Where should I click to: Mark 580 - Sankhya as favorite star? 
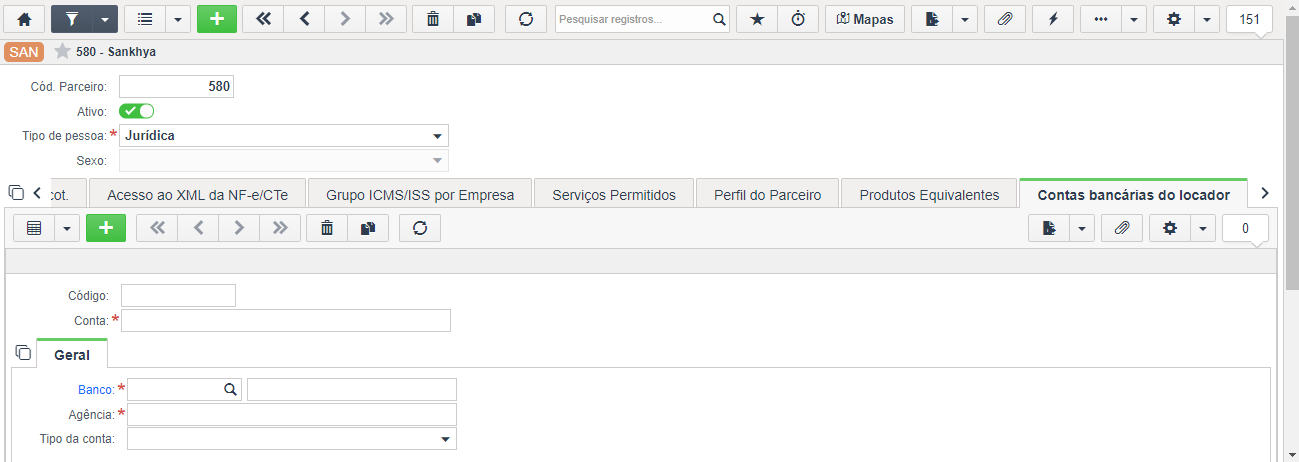62,51
